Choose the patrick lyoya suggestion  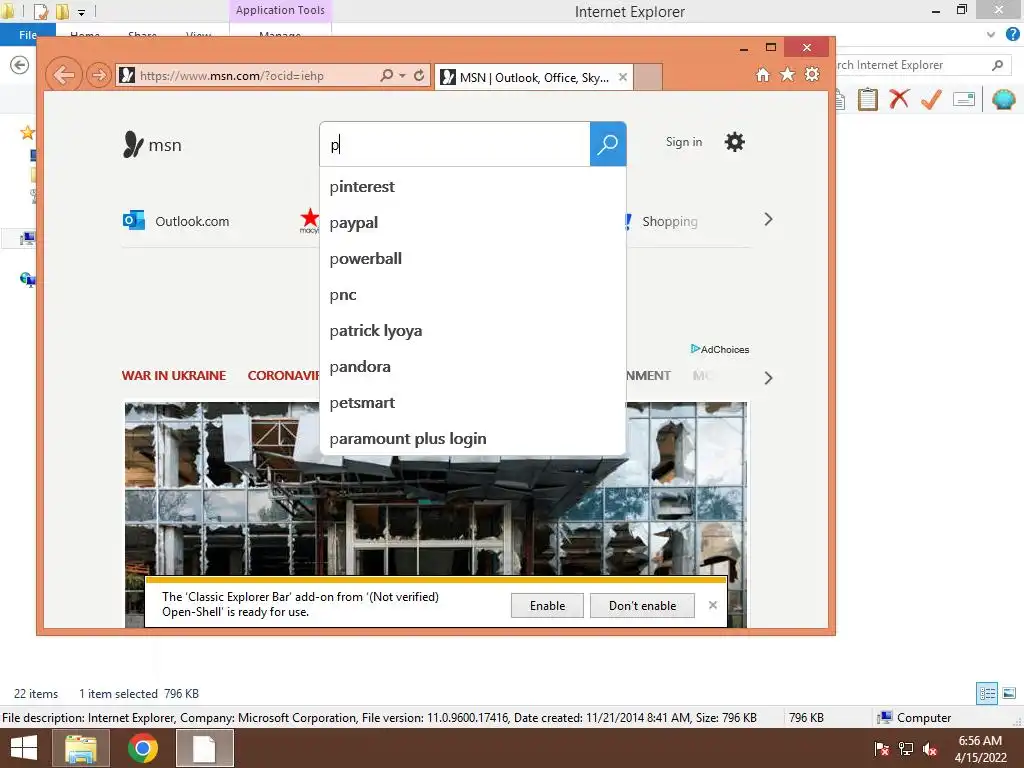point(473,330)
